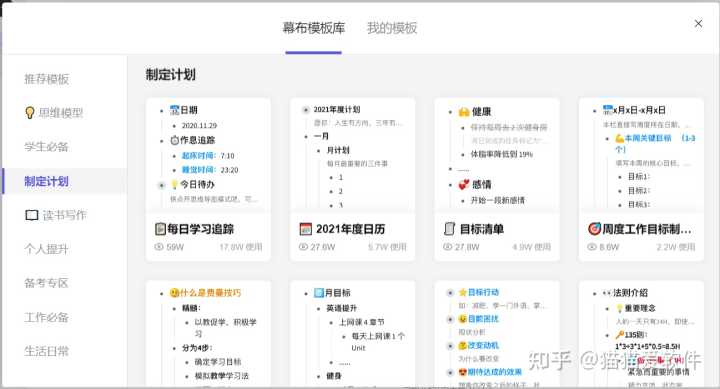Image resolution: width=720 pixels, height=389 pixels.
Task: Close the template library dialog
Action: 698,23
